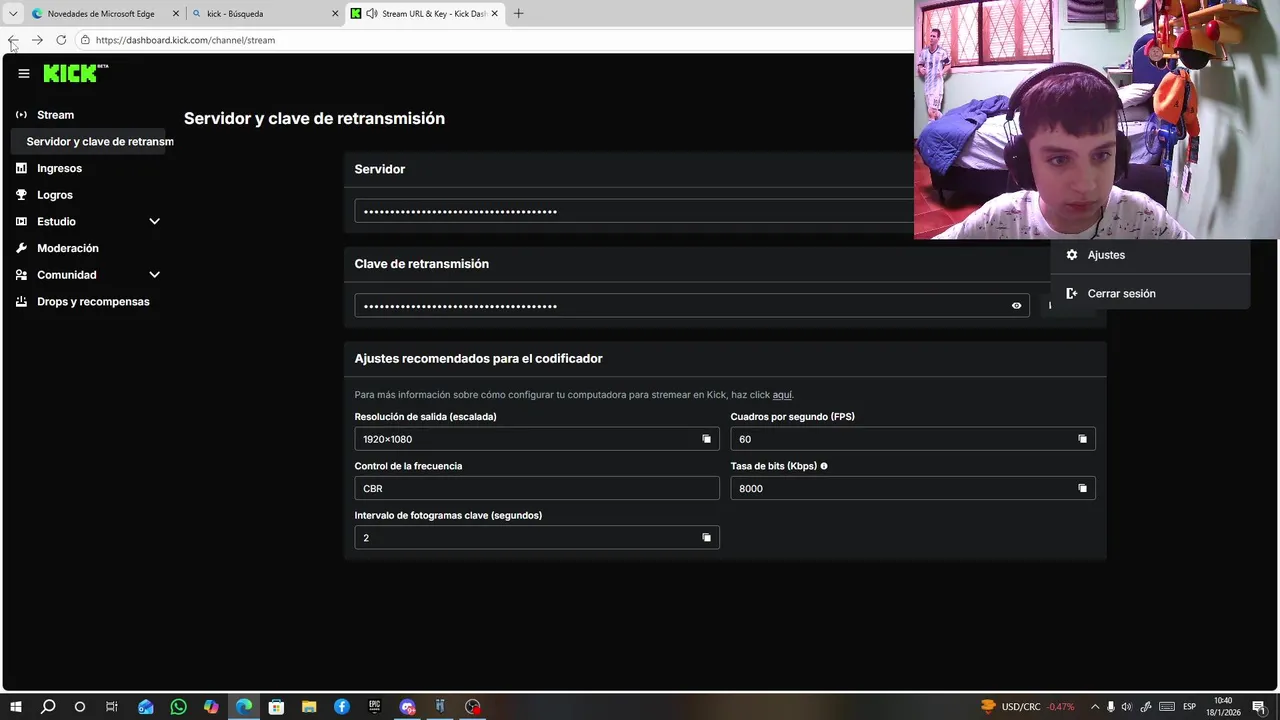
Task: Expand the Comunidad sidebar section chevron
Action: click(x=154, y=274)
